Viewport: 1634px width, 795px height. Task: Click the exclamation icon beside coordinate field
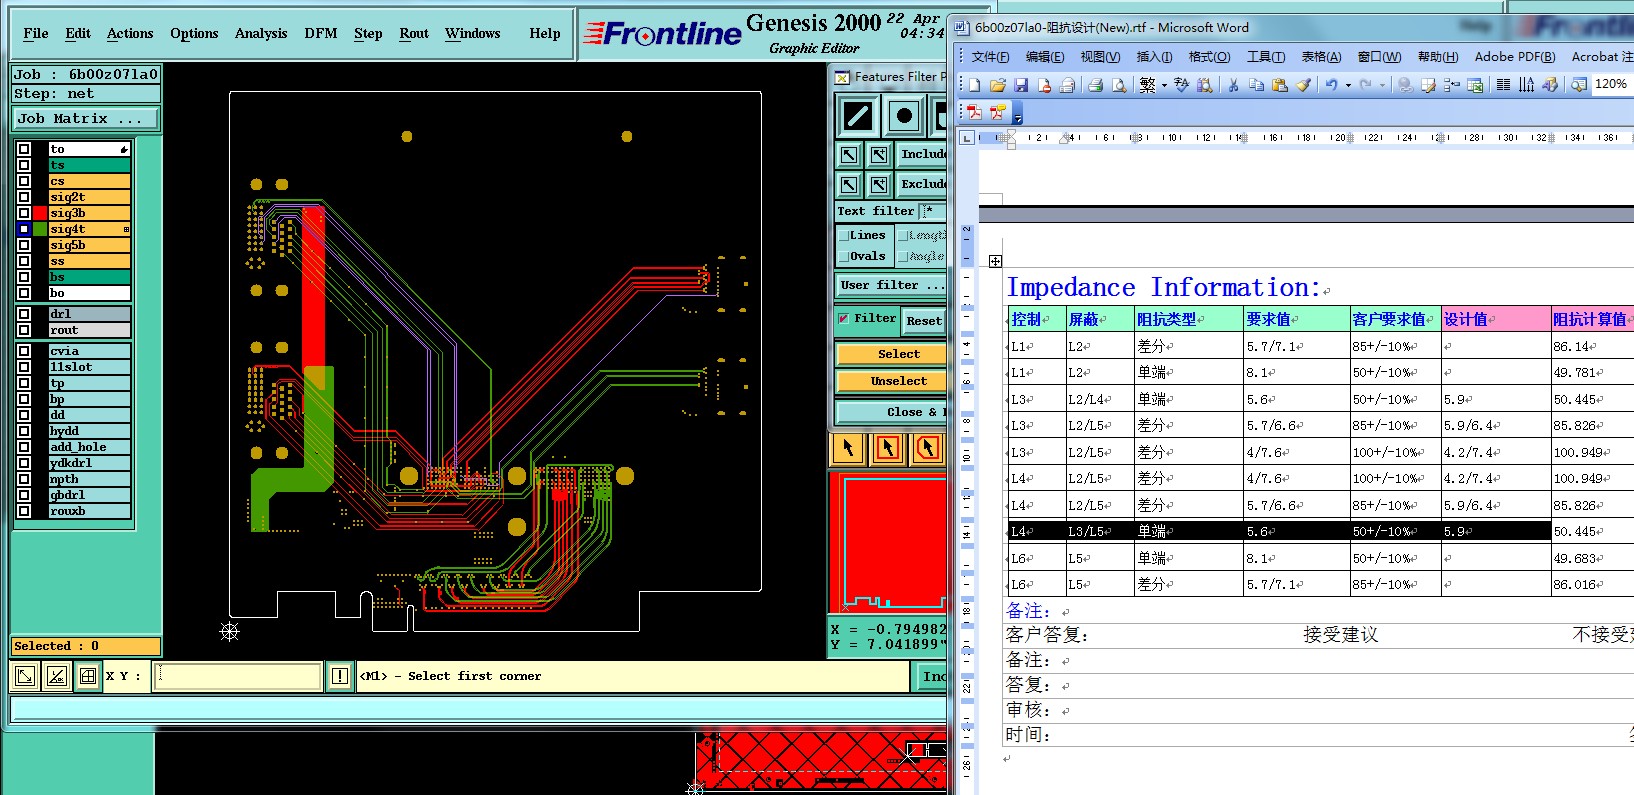(340, 676)
